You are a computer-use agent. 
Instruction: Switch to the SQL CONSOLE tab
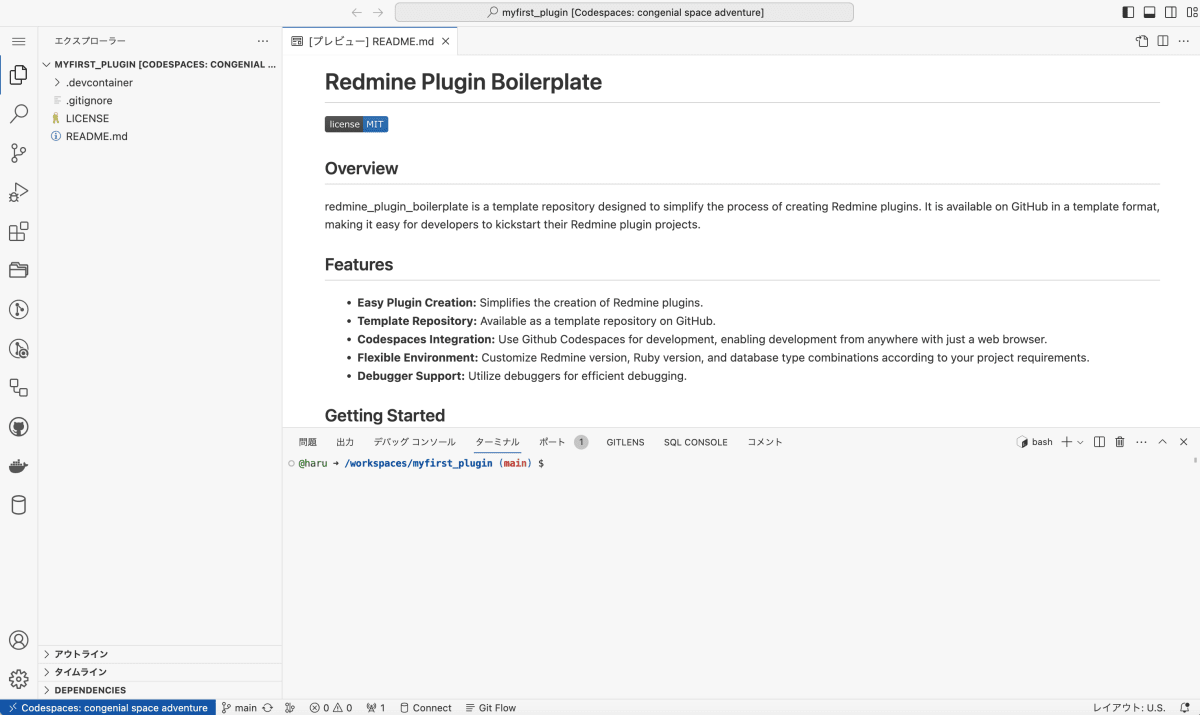(x=695, y=442)
